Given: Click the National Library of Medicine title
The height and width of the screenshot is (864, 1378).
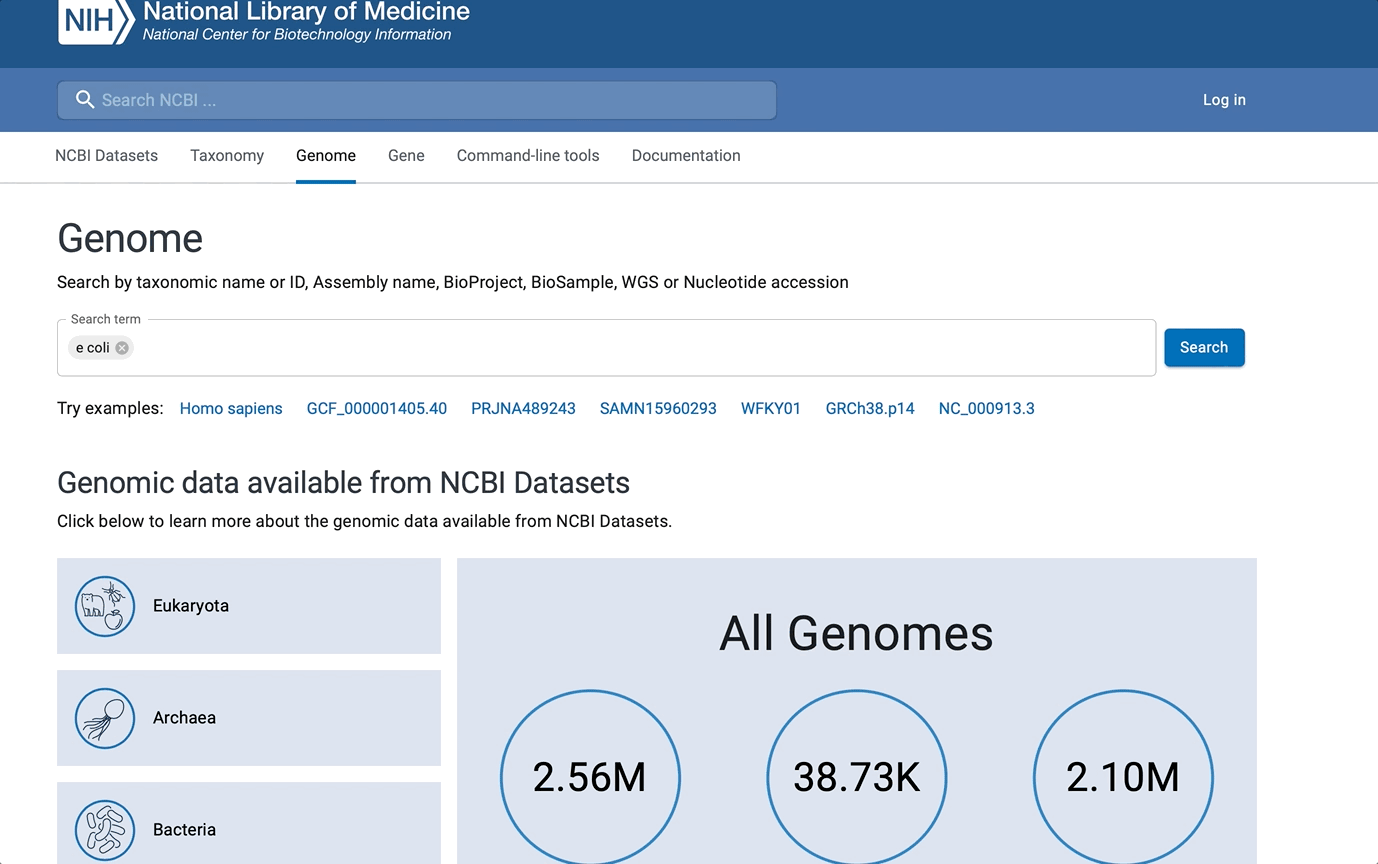Looking at the screenshot, I should click(x=306, y=12).
